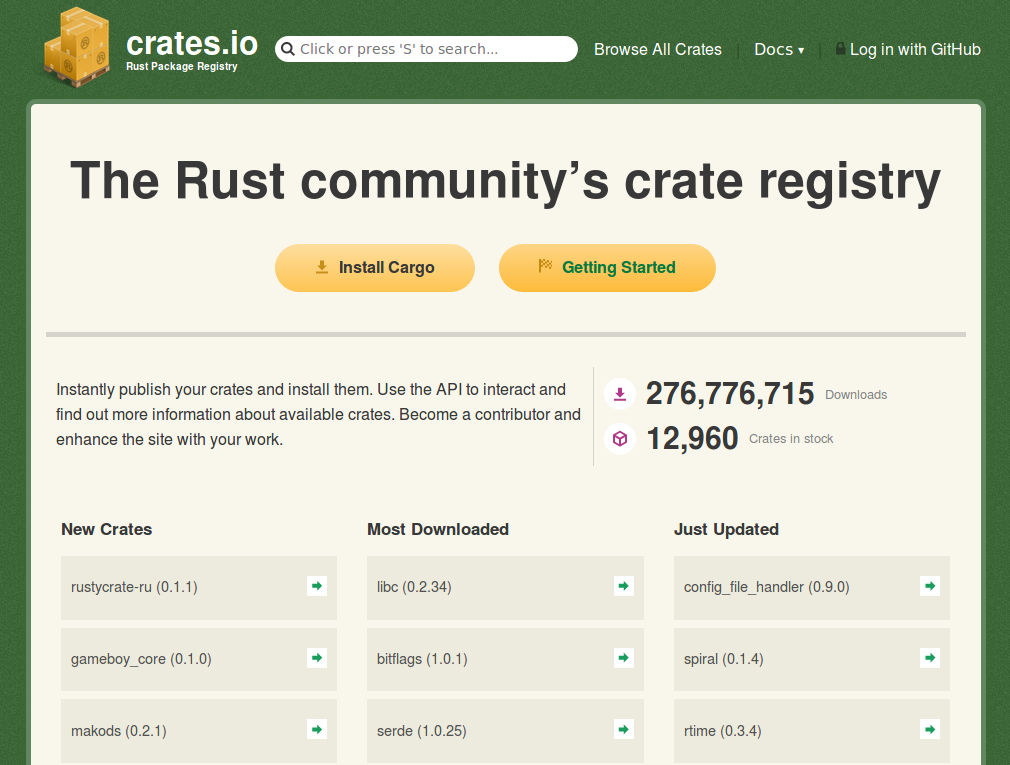This screenshot has height=765, width=1010.
Task: Click the pink downloads icon
Action: pos(620,394)
